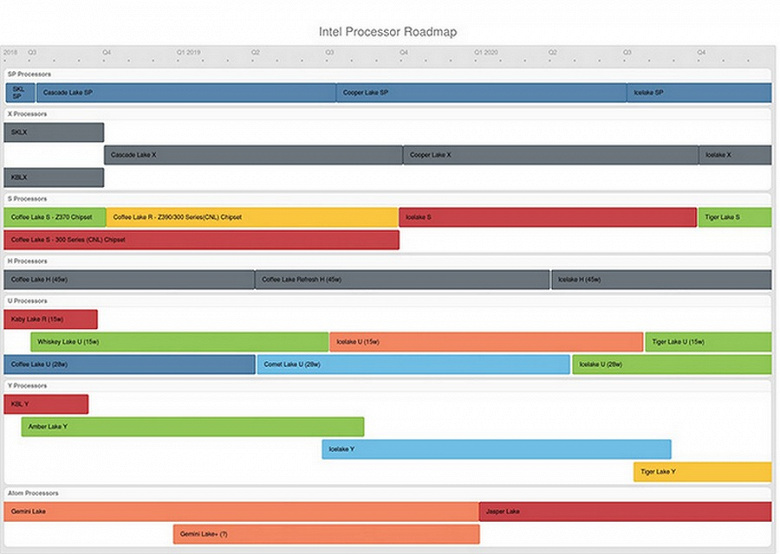Click the Cooper Lake SP bar

(x=481, y=93)
